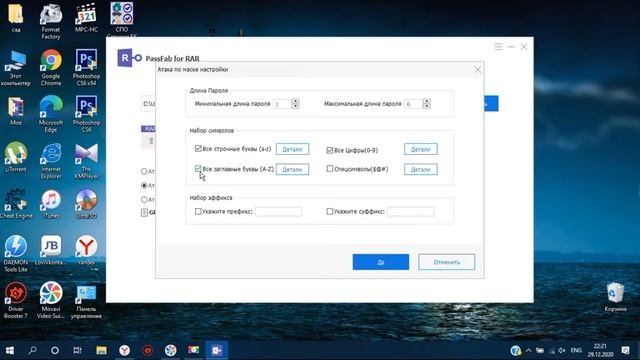The width and height of the screenshot is (640, 360).
Task: Open MPC-HC desktop shortcut
Action: click(86, 18)
